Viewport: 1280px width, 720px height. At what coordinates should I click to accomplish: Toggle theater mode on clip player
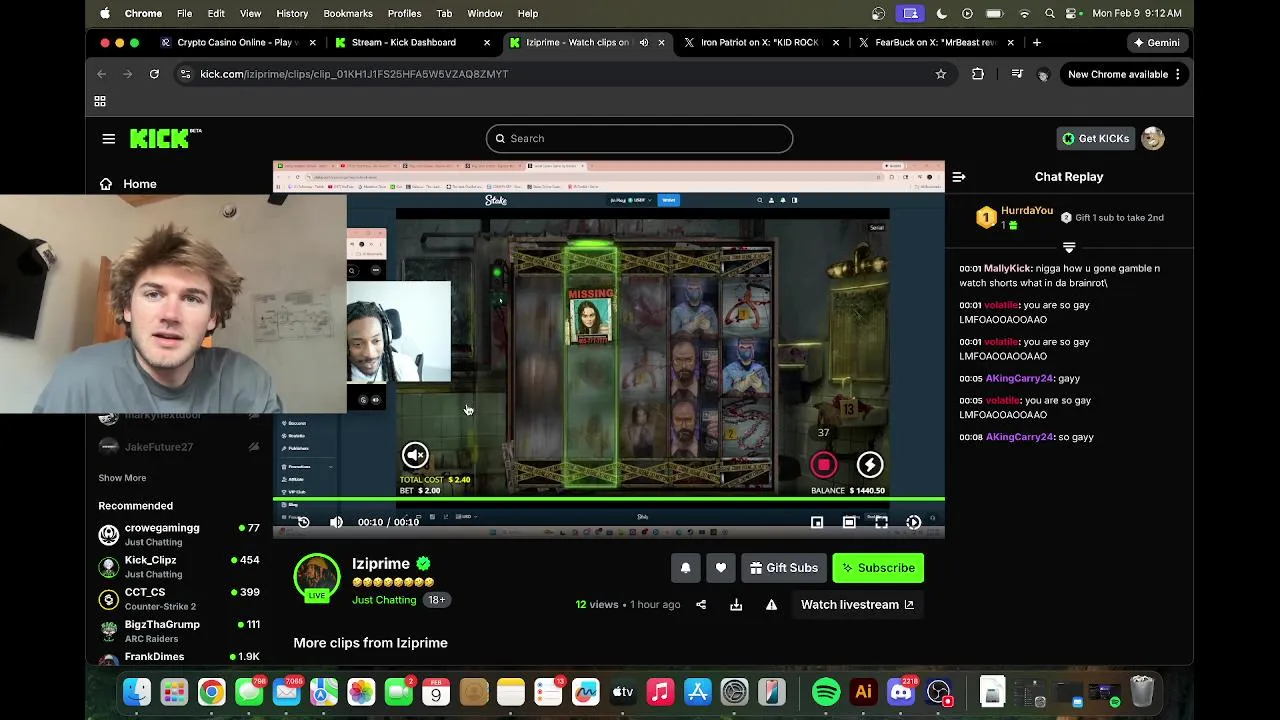849,522
